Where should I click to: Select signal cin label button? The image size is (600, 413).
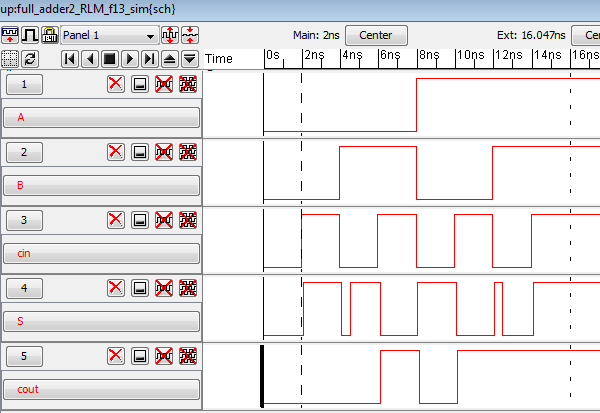[x=101, y=253]
